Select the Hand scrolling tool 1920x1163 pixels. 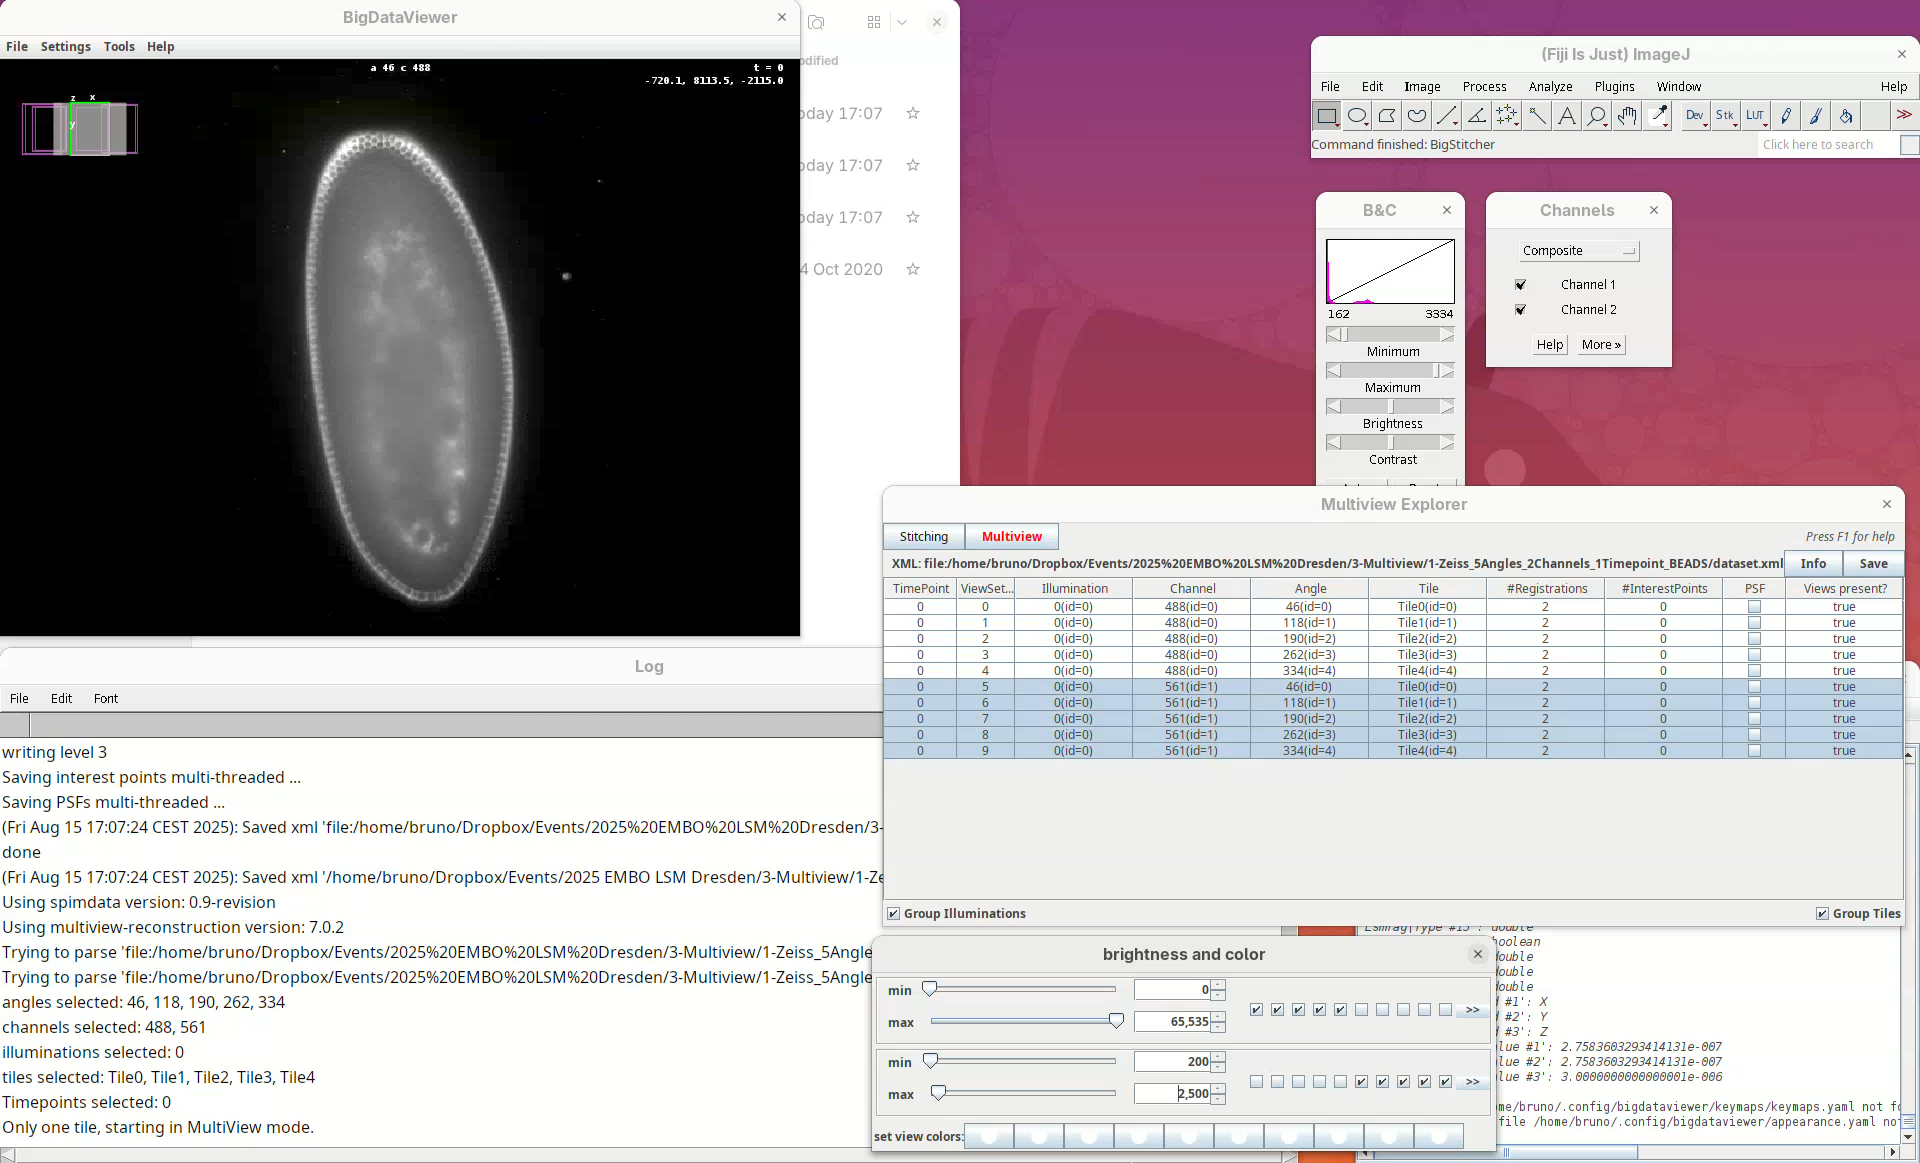1627,116
